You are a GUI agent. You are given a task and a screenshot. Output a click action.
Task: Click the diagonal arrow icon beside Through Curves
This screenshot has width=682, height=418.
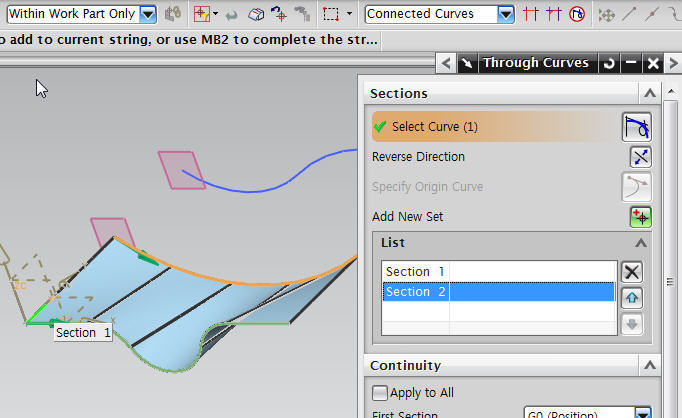tap(467, 64)
